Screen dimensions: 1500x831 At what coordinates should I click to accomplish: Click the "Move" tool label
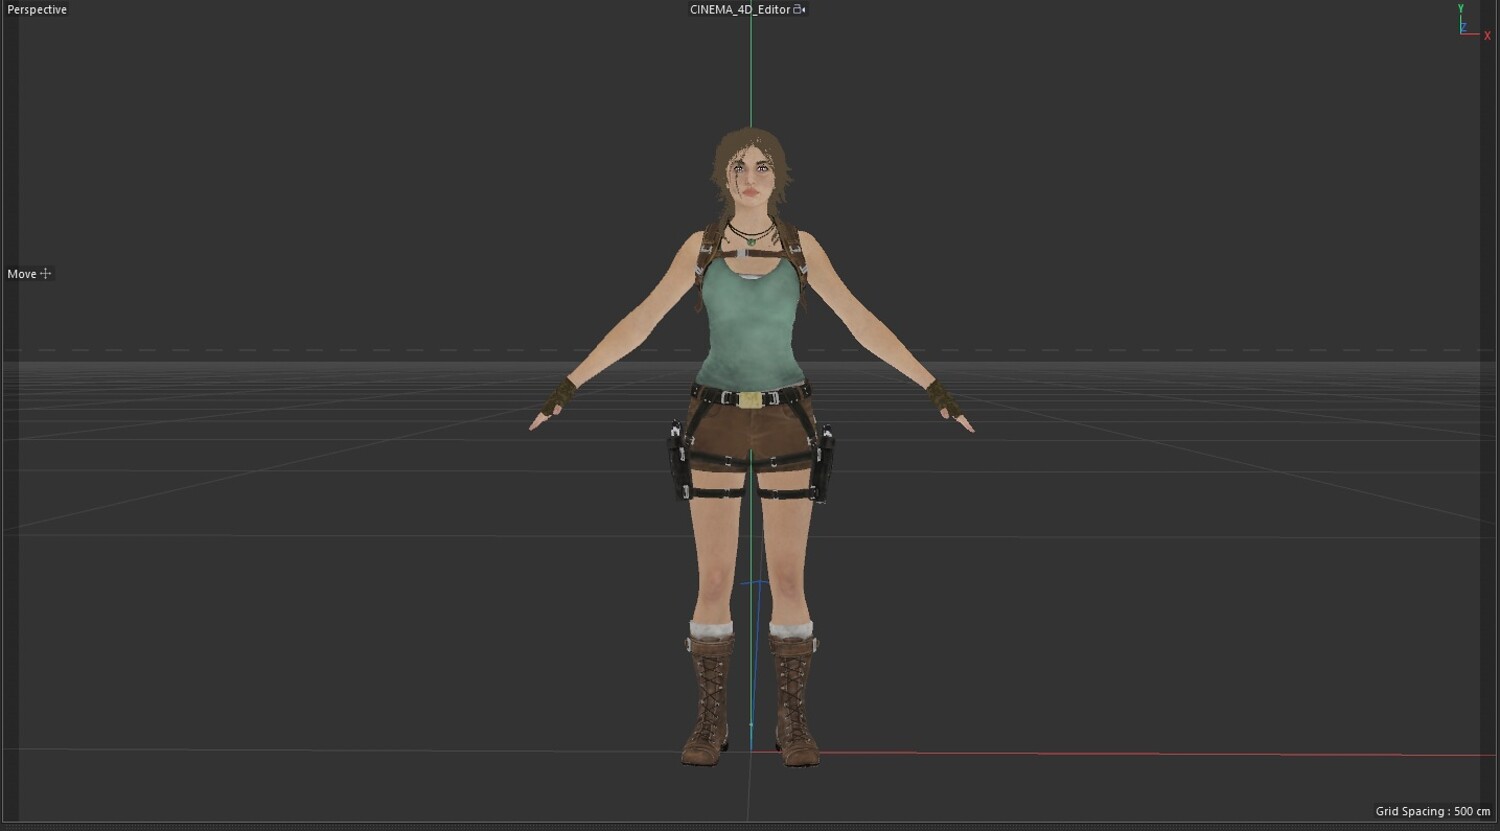[22, 274]
